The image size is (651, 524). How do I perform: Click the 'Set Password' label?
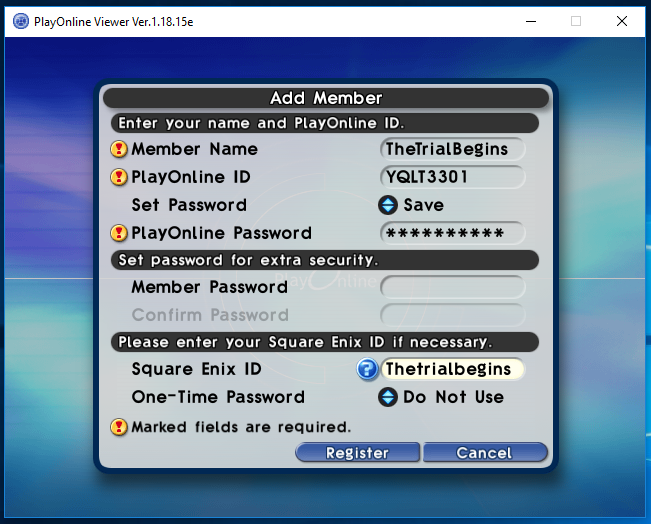coord(189,205)
